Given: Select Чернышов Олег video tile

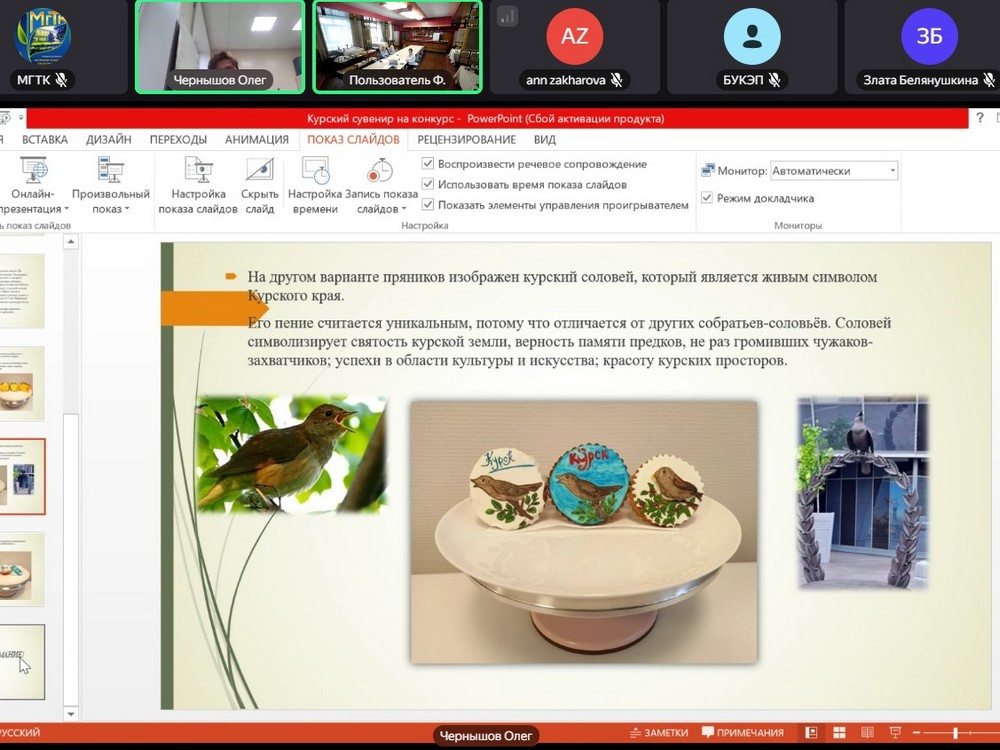Looking at the screenshot, I should tap(220, 46).
